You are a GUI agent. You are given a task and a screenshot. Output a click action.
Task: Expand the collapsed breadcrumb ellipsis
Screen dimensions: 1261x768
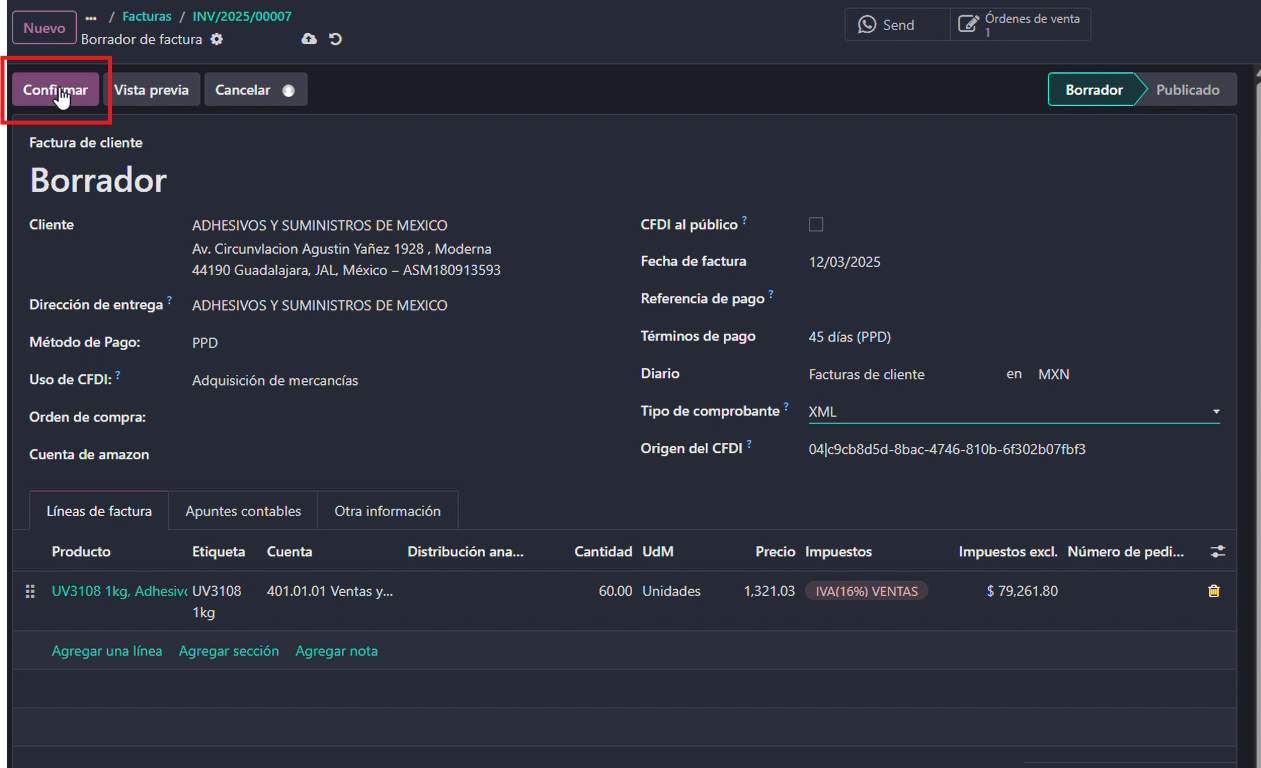tap(92, 17)
